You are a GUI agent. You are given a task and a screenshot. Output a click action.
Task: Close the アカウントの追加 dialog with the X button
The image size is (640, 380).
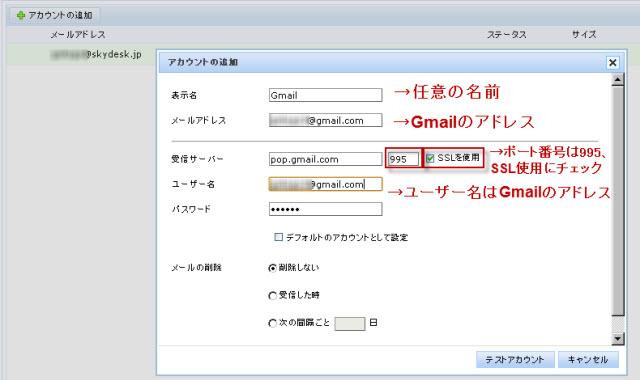(x=612, y=62)
